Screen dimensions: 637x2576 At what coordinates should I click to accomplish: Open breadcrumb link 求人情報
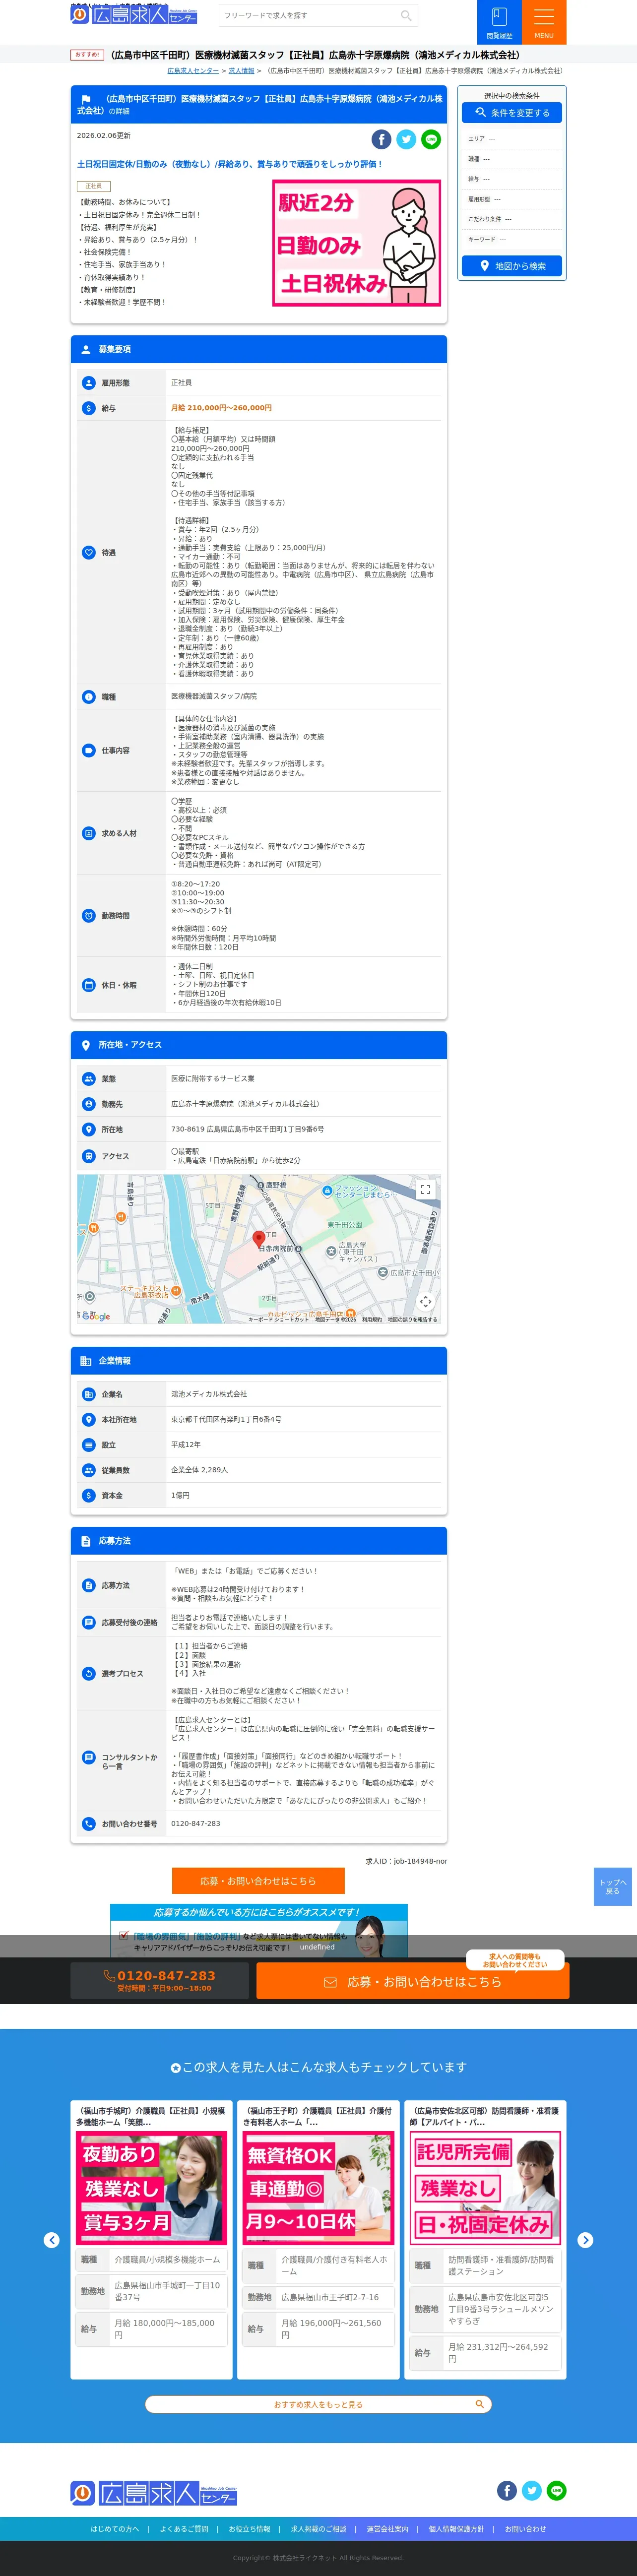241,71
